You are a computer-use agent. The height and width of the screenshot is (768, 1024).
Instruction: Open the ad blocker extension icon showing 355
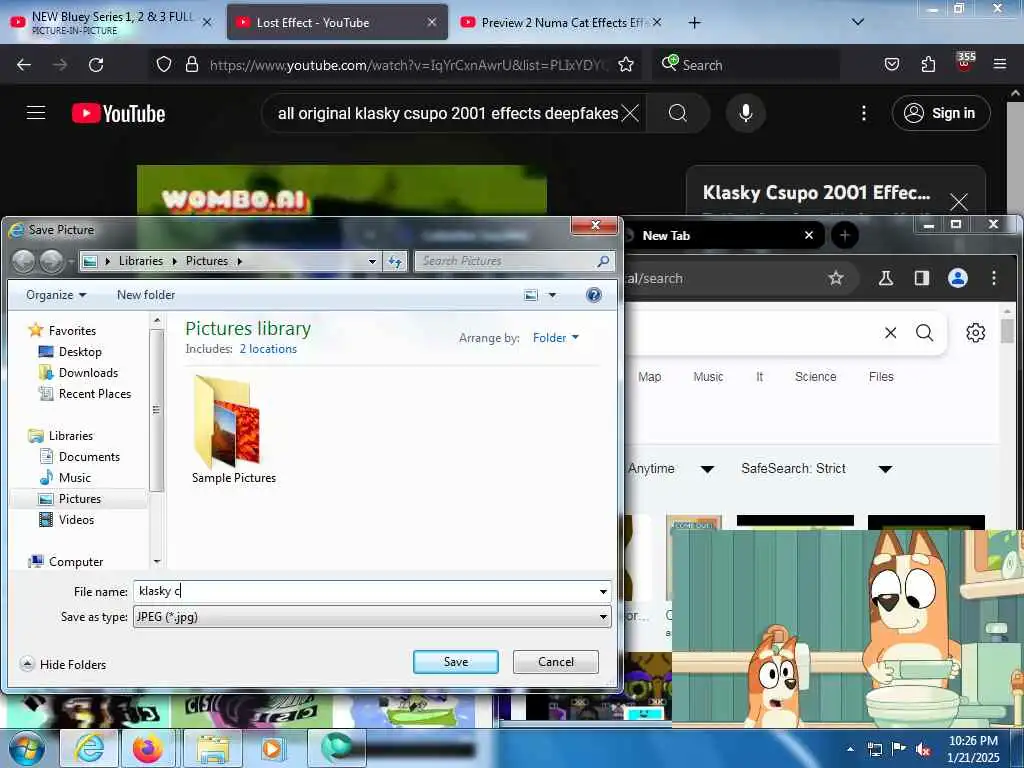965,62
